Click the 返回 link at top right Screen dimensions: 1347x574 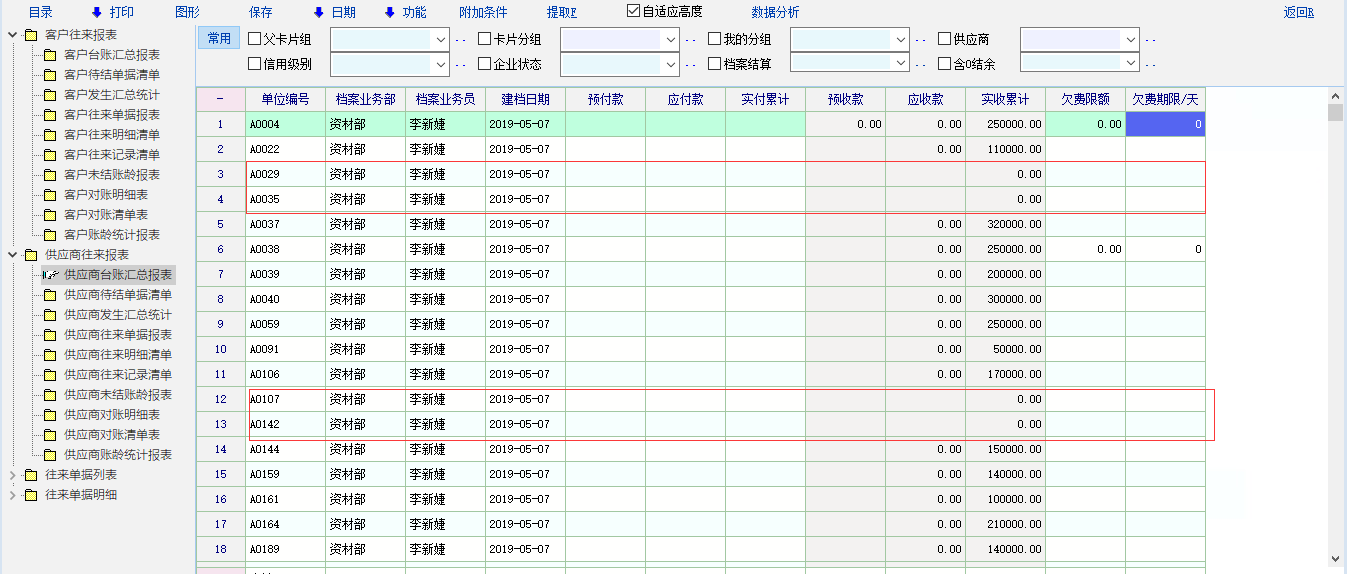1298,13
